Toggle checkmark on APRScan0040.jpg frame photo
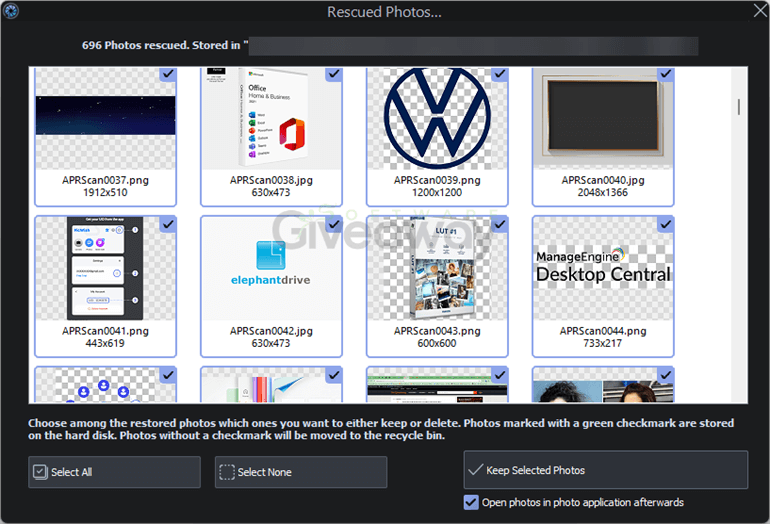 coord(666,74)
